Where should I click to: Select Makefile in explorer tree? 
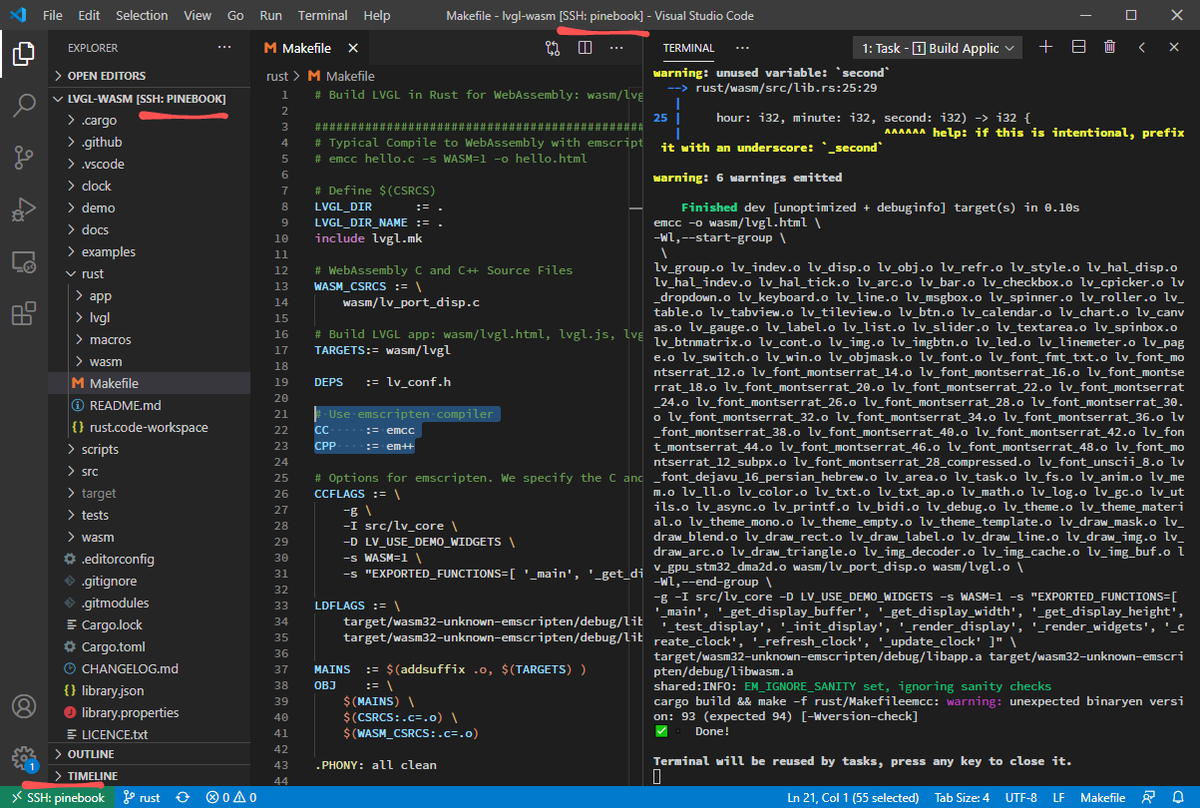(x=148, y=383)
